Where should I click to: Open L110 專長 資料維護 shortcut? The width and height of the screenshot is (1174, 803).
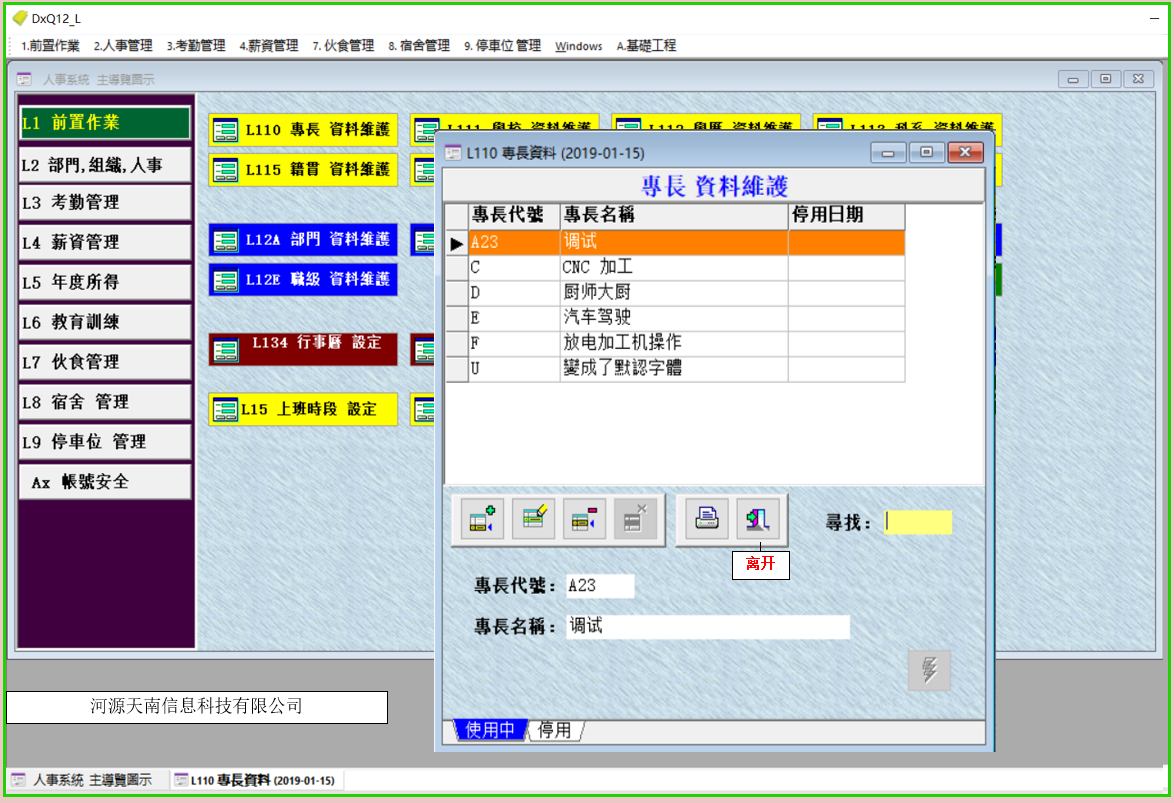[303, 130]
